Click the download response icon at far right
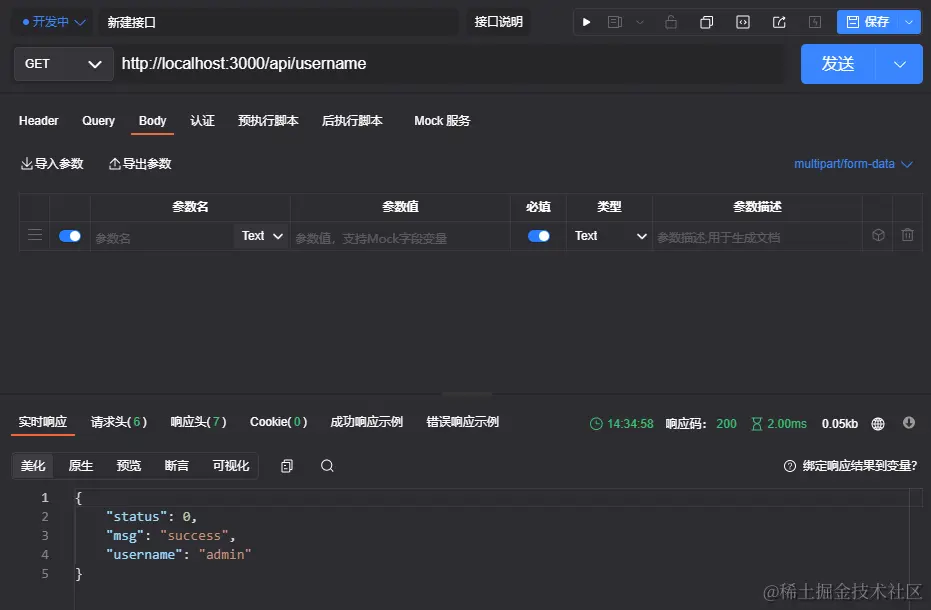The width and height of the screenshot is (931, 610). tap(909, 423)
